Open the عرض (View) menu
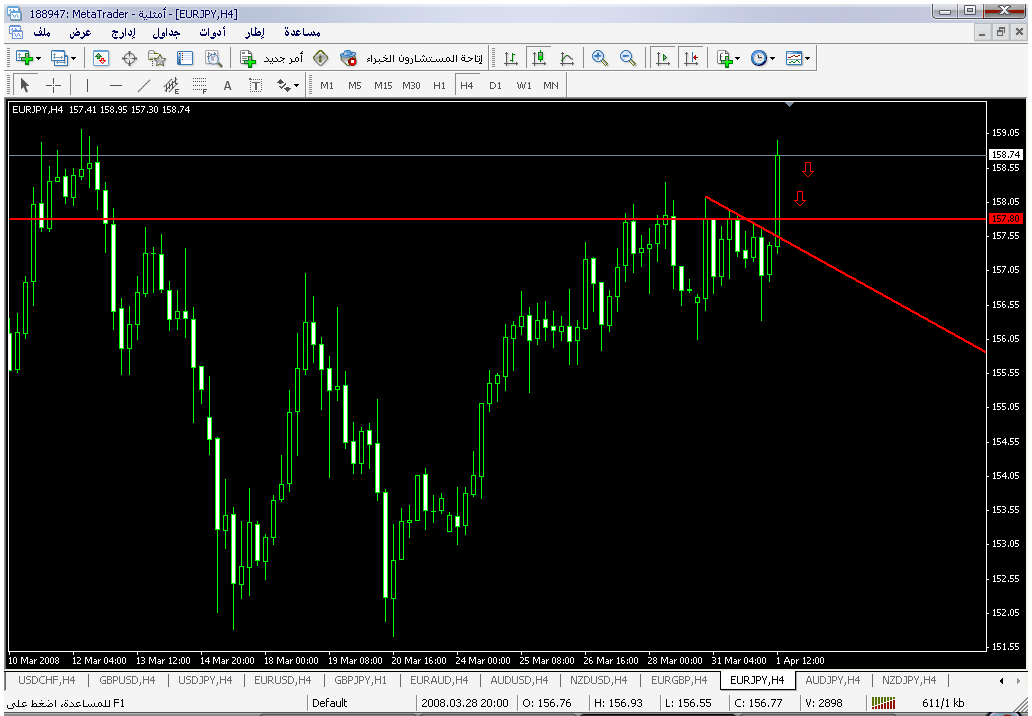1032x716 pixels. 80,32
